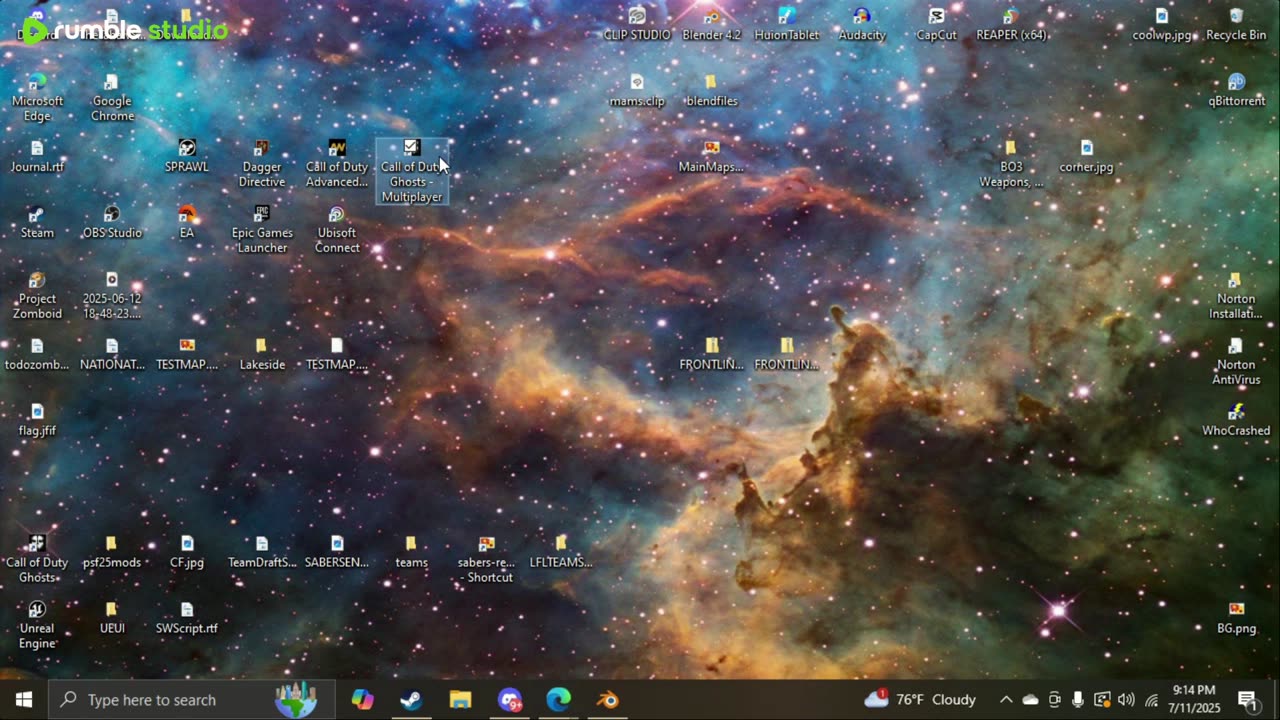Image resolution: width=1280 pixels, height=720 pixels.
Task: Select the CLIP STUDIO desktop shortcut
Action: (637, 24)
